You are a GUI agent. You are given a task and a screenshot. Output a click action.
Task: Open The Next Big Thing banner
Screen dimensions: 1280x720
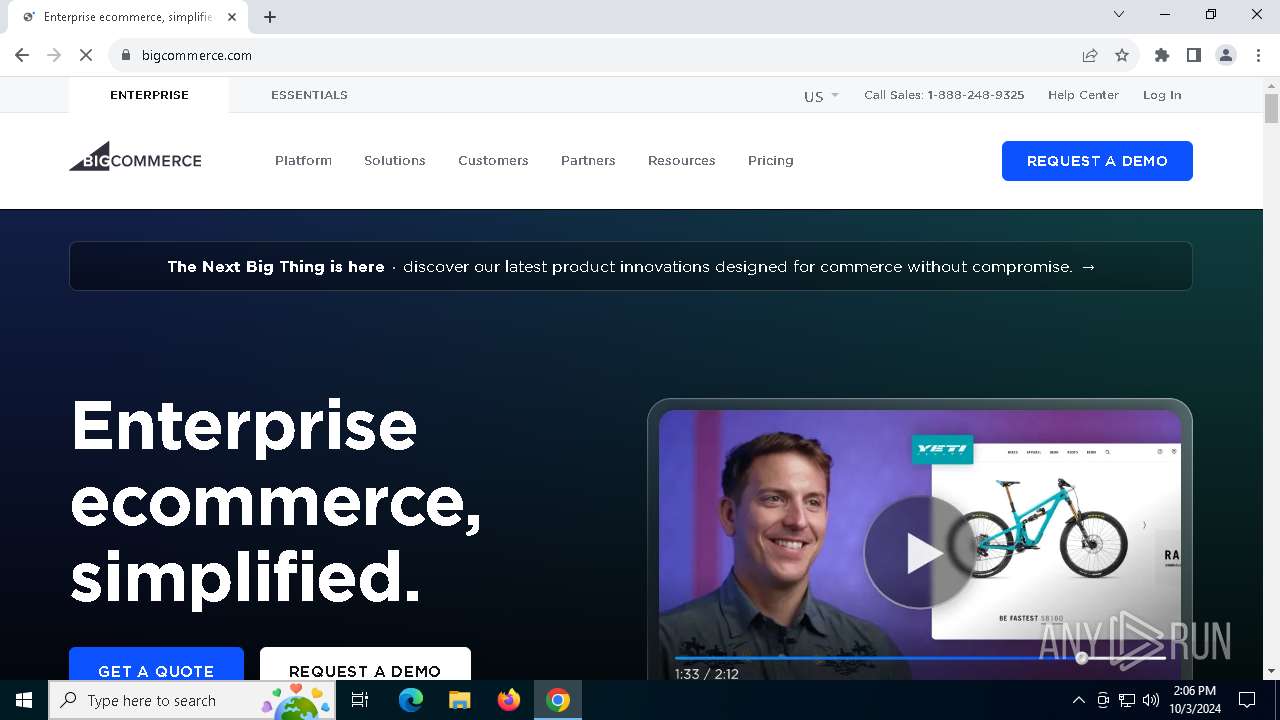[x=631, y=266]
